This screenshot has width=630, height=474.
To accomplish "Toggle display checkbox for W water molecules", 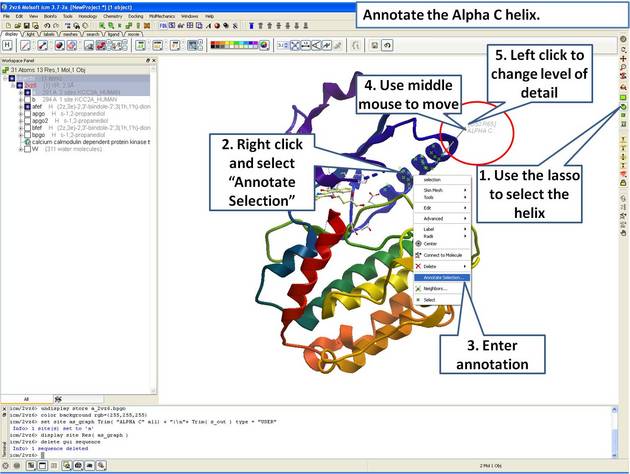I will (x=25, y=149).
